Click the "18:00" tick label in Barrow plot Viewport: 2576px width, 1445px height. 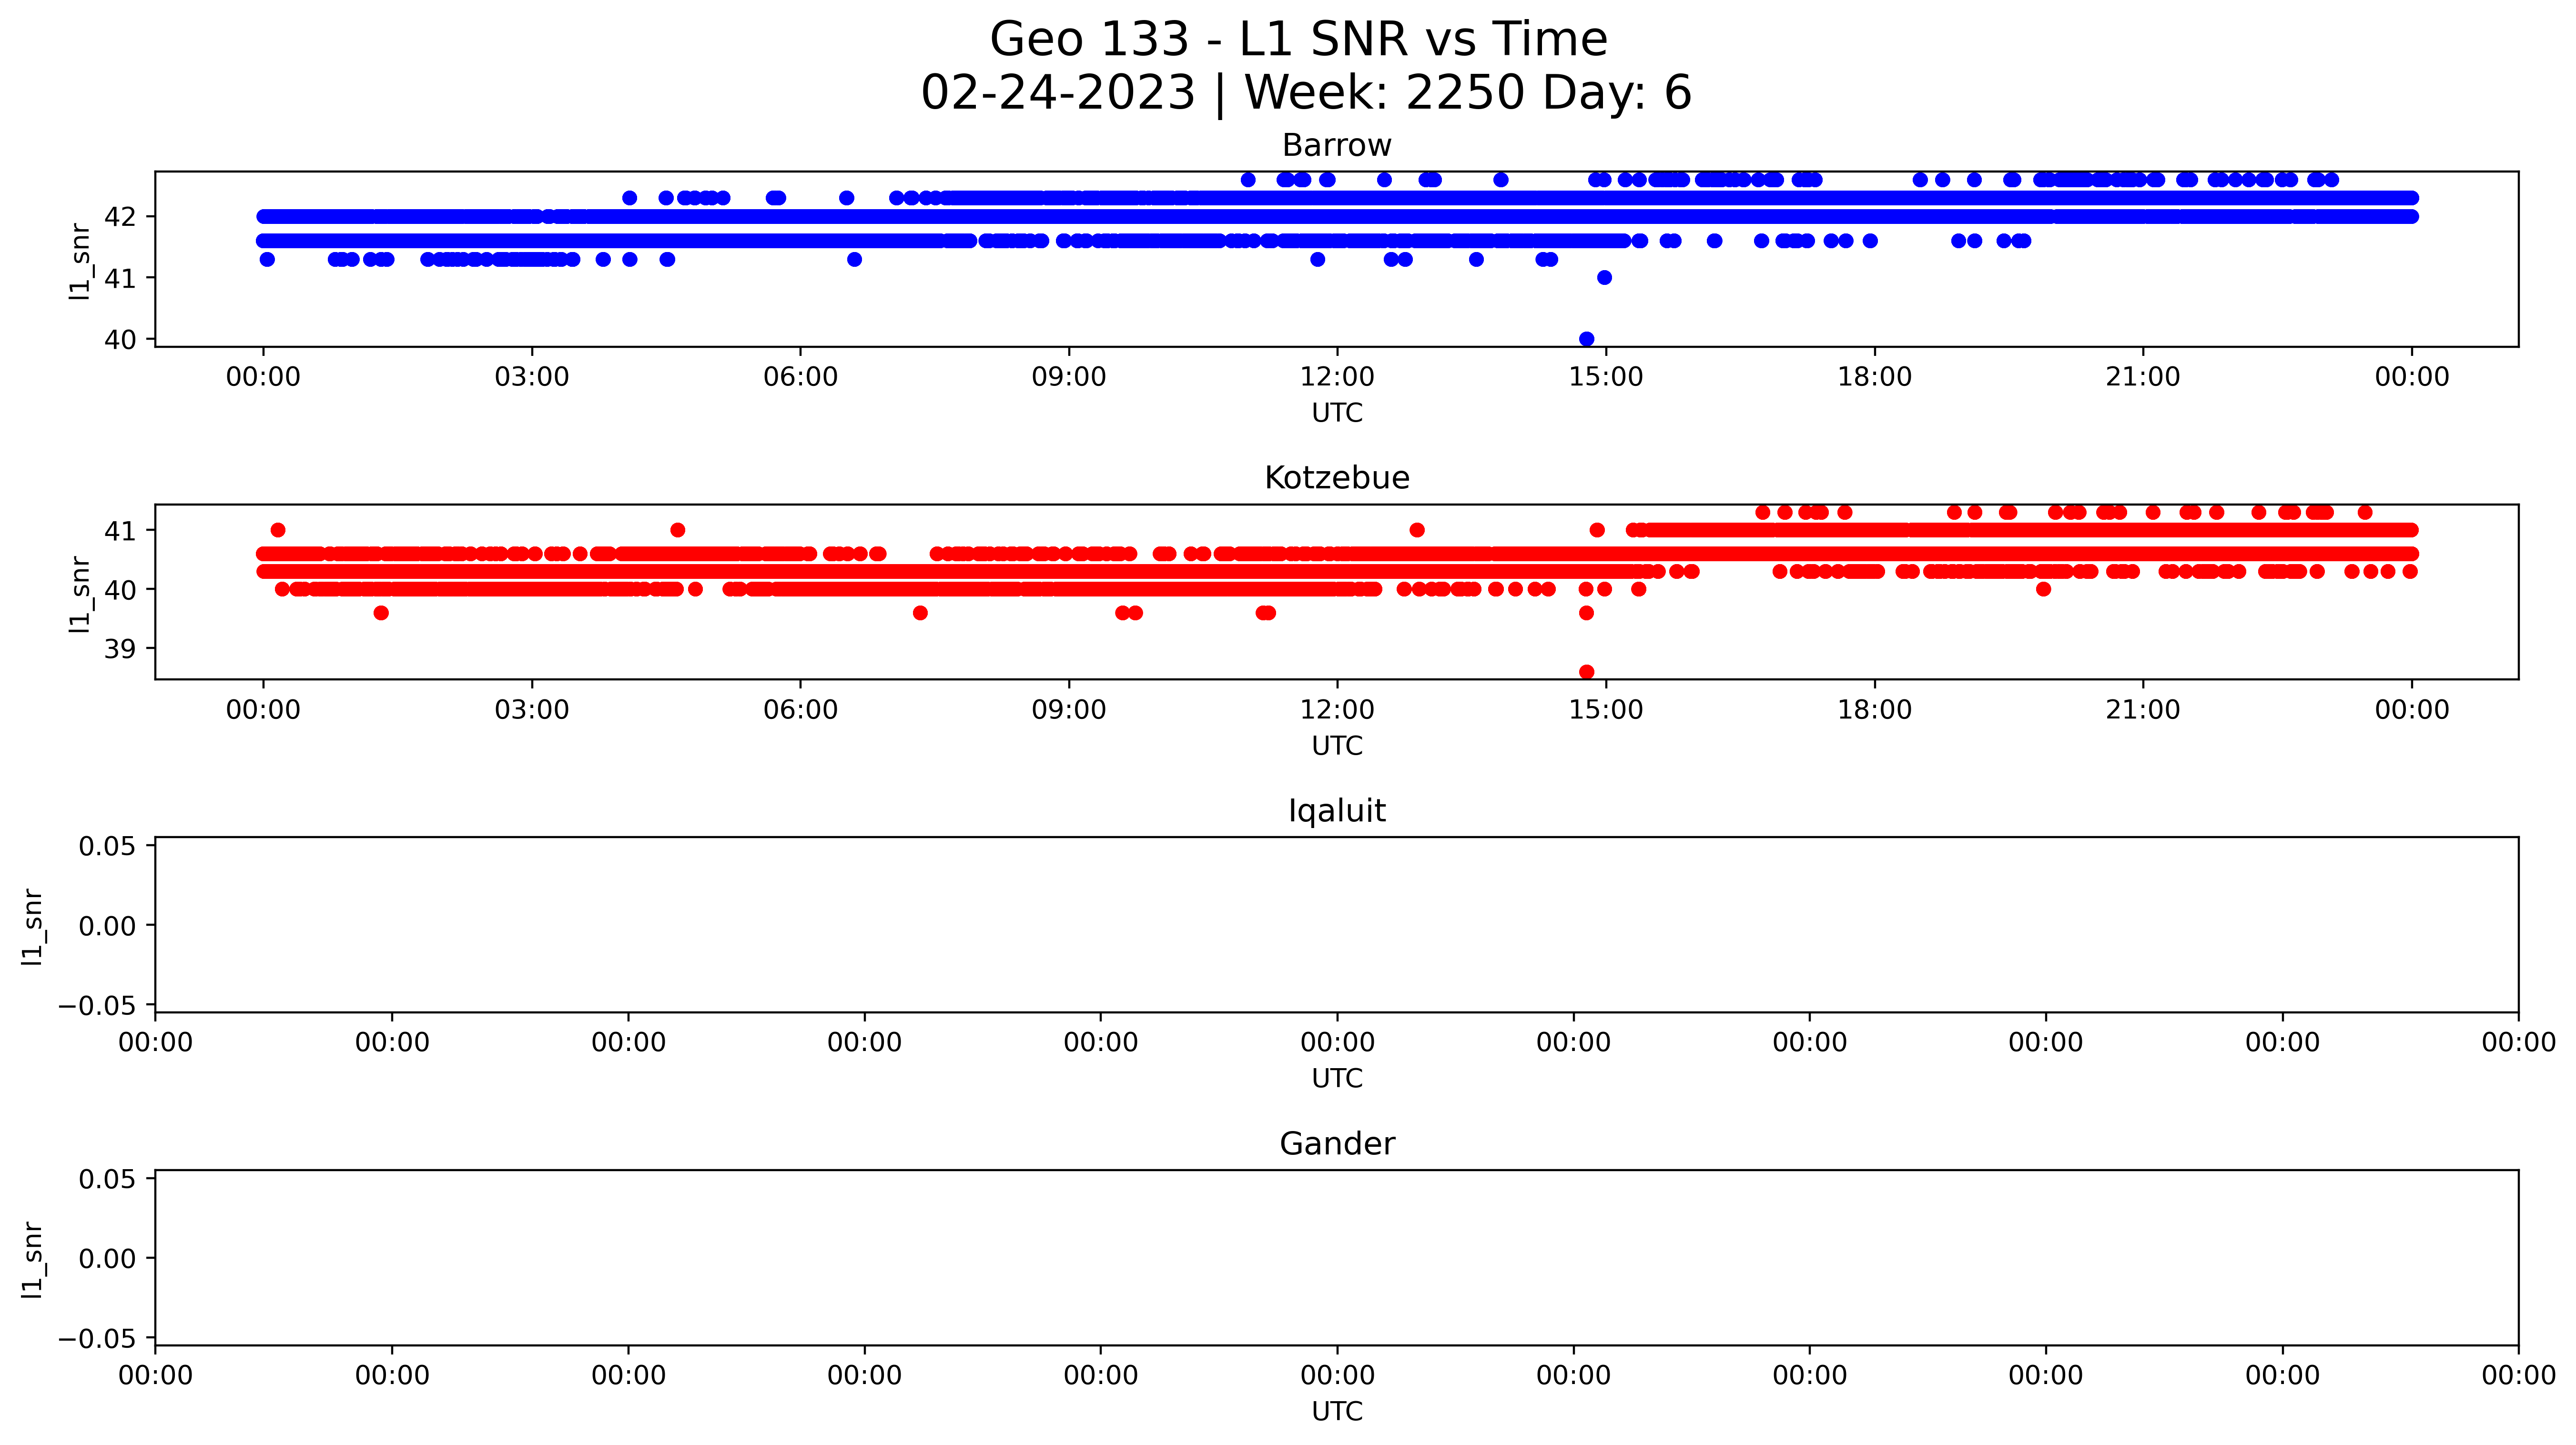click(x=1874, y=378)
